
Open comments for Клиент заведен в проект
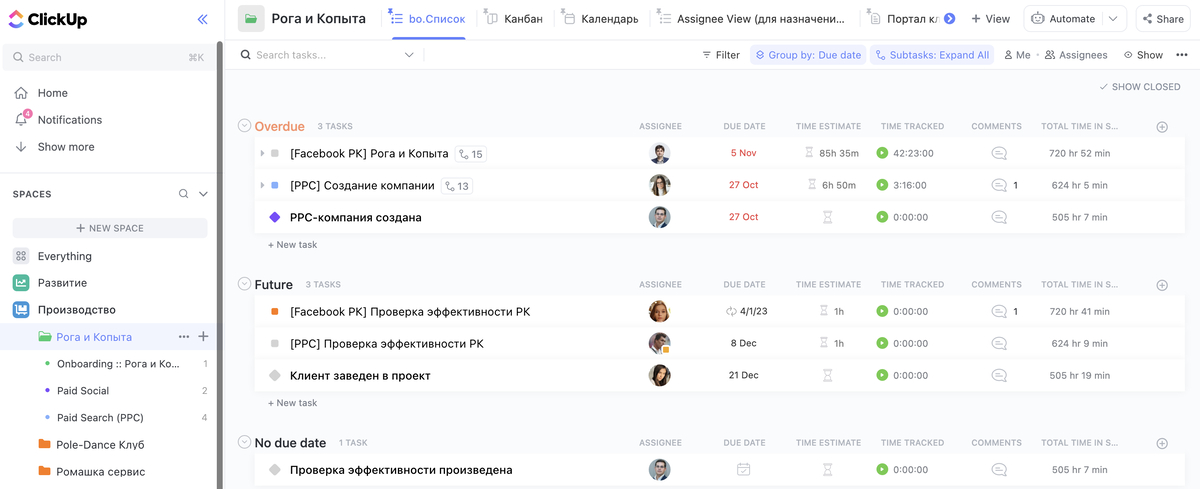pos(998,376)
